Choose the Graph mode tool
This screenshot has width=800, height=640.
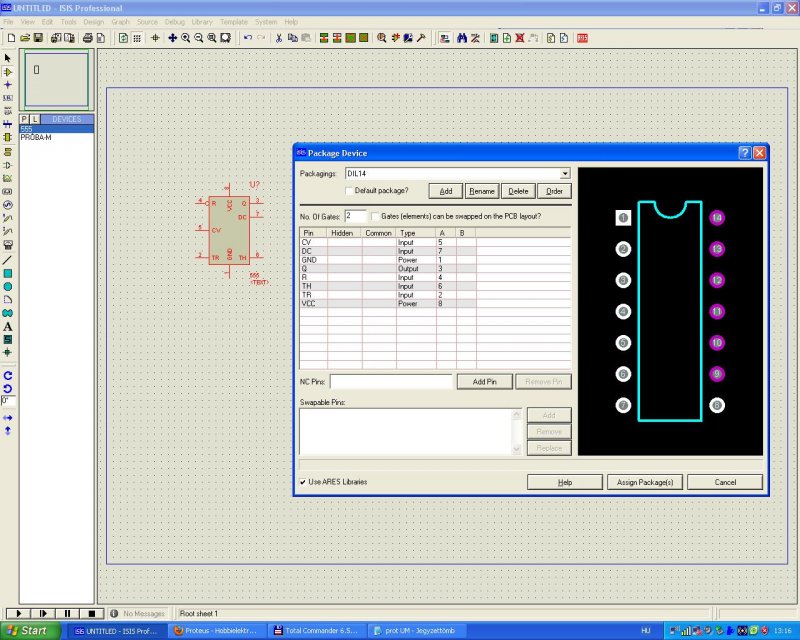pos(8,178)
